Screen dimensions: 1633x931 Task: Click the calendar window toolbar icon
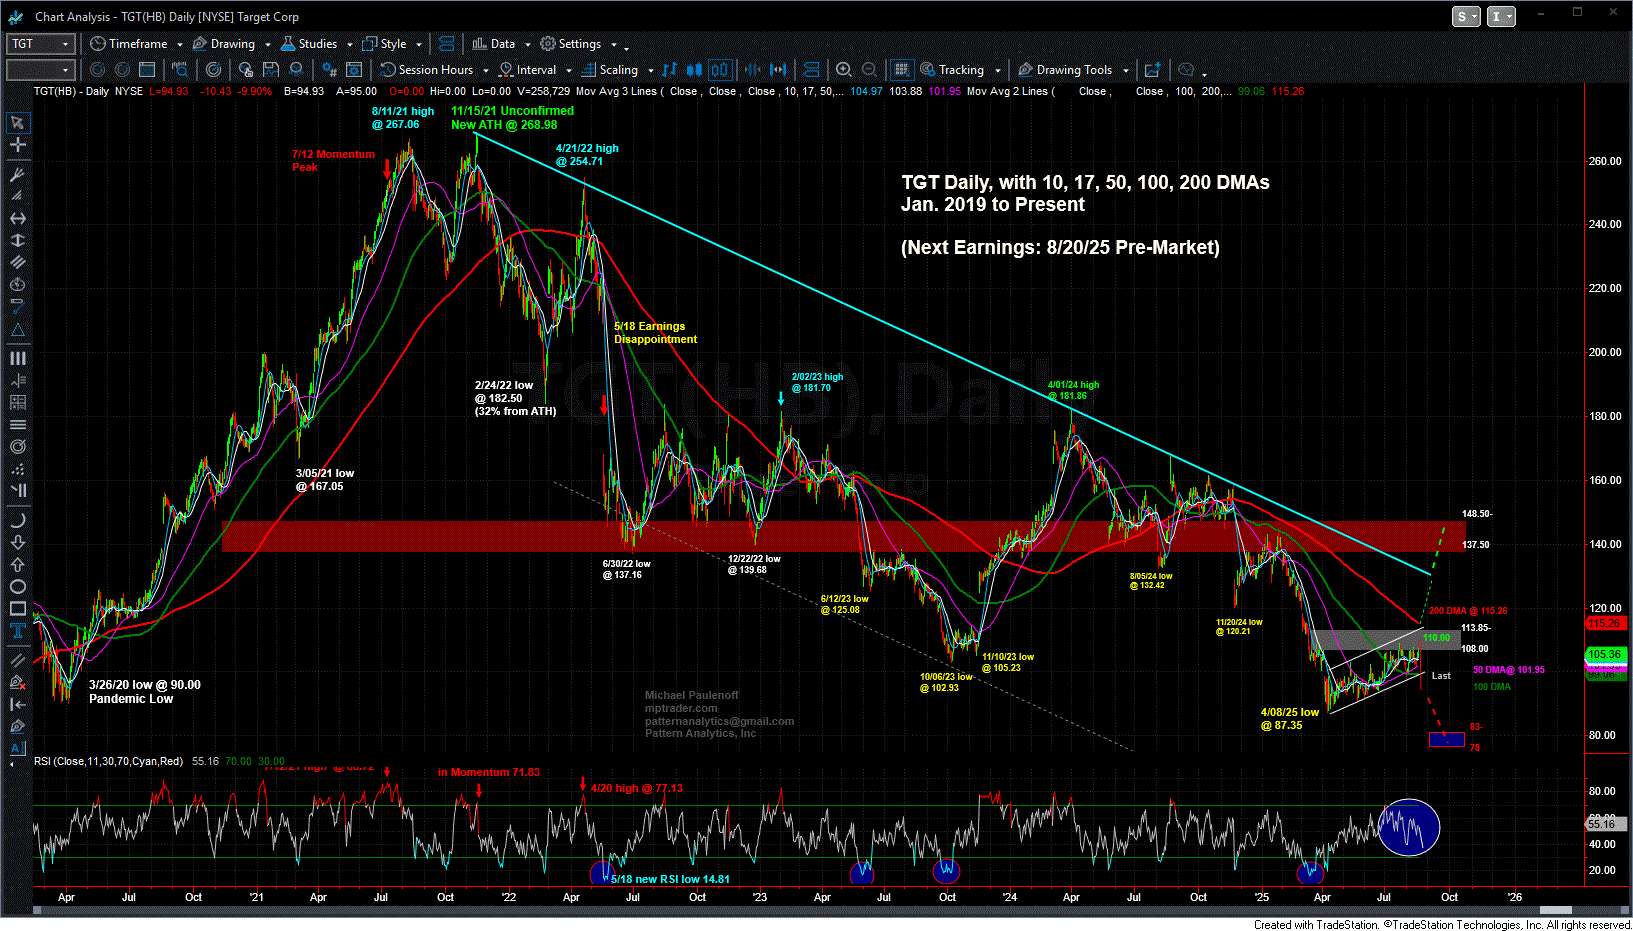(147, 70)
